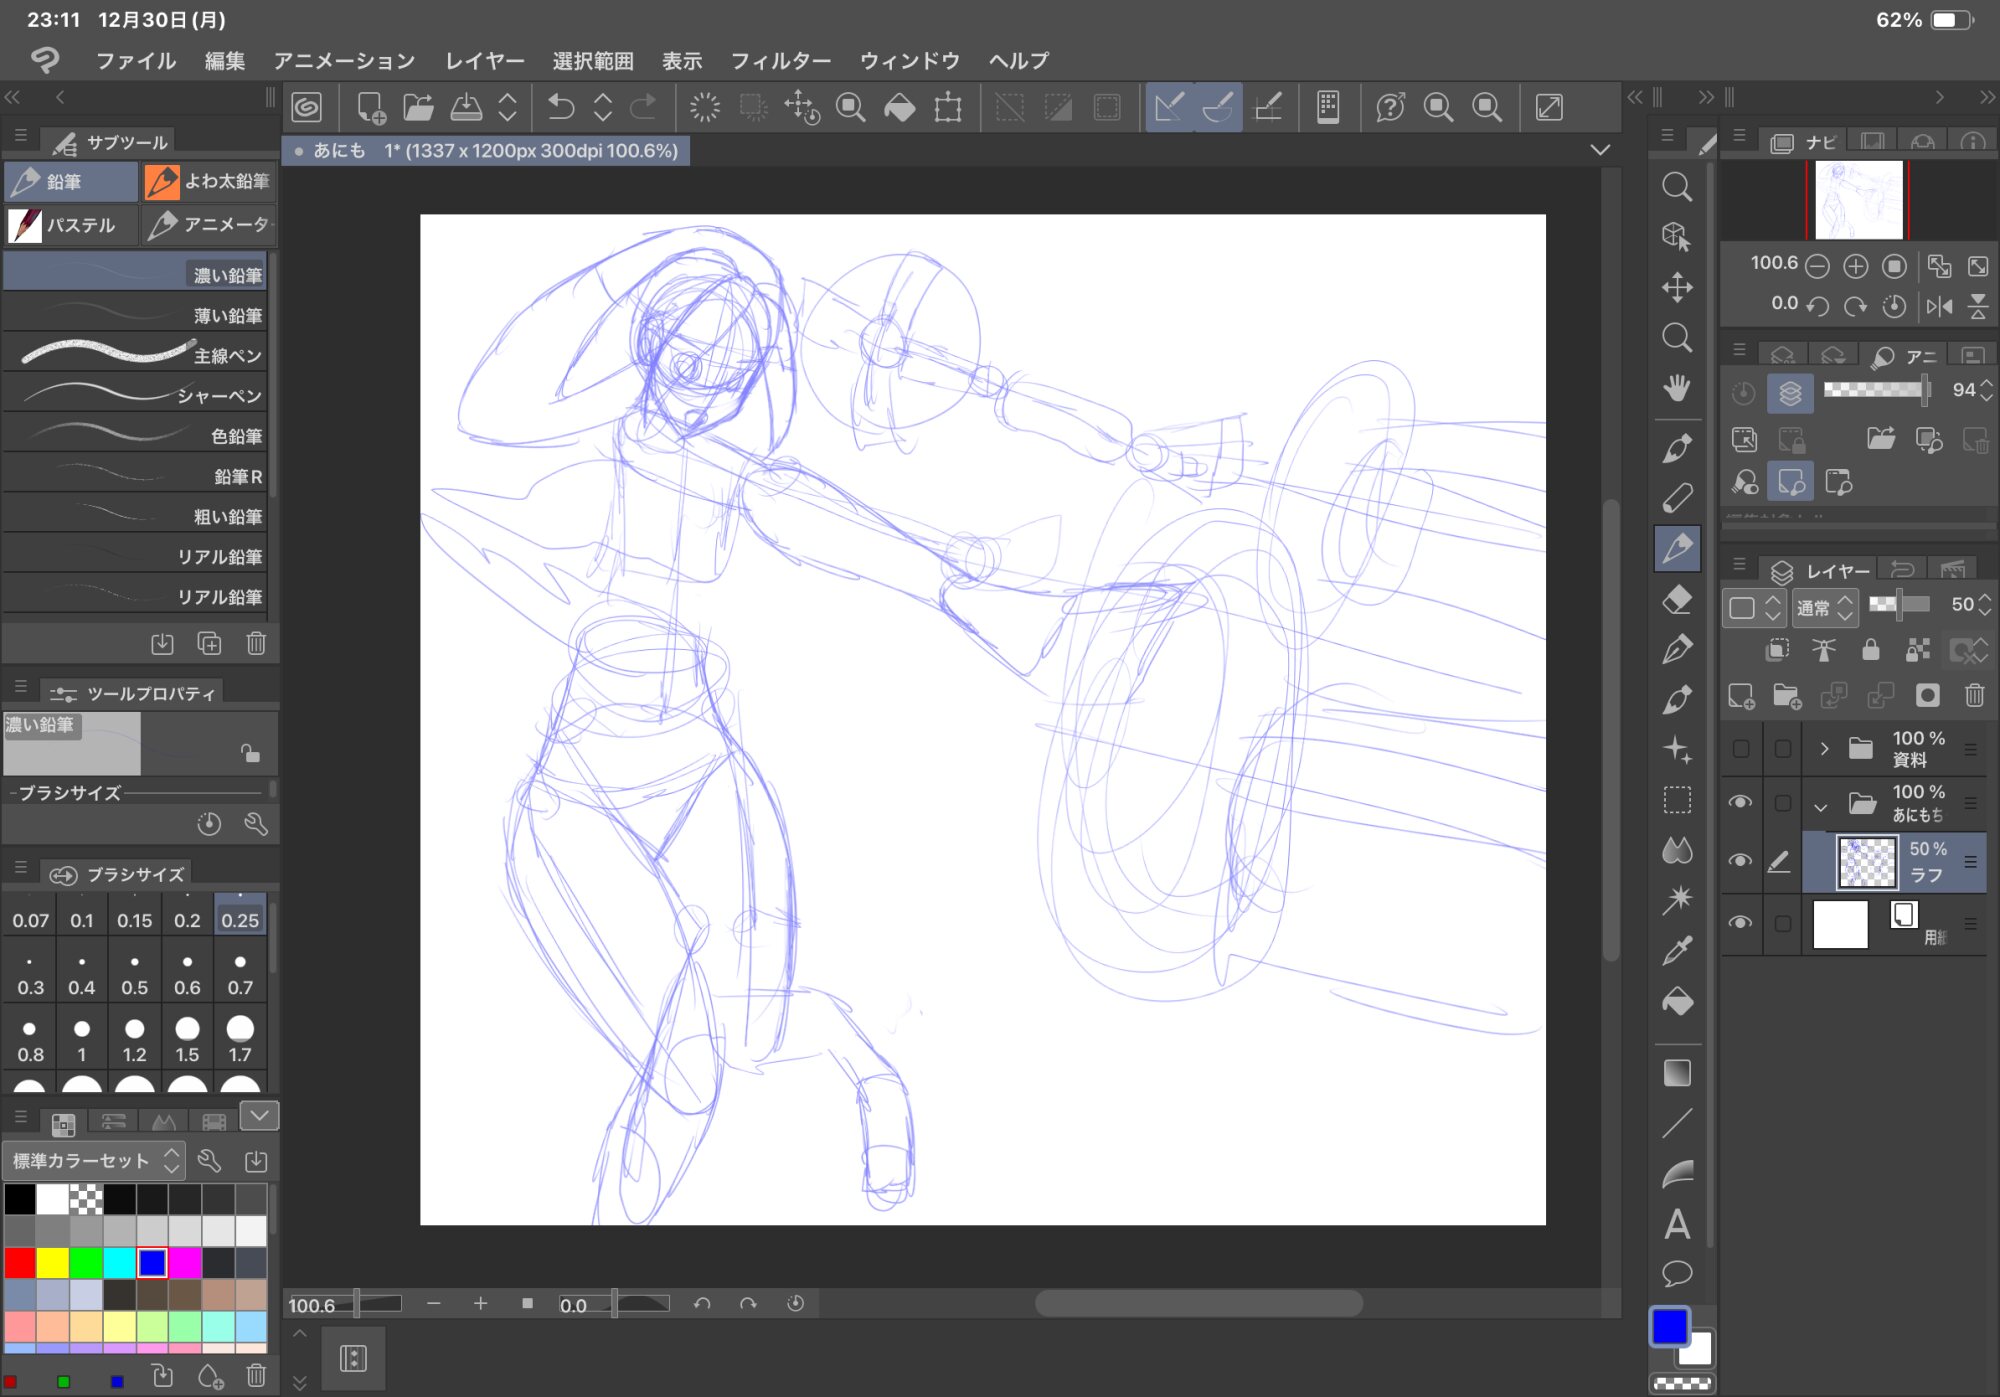Screen dimensions: 2000x1397
Task: Adjust onion skin opacity 94 stepper
Action: pyautogui.click(x=1987, y=390)
